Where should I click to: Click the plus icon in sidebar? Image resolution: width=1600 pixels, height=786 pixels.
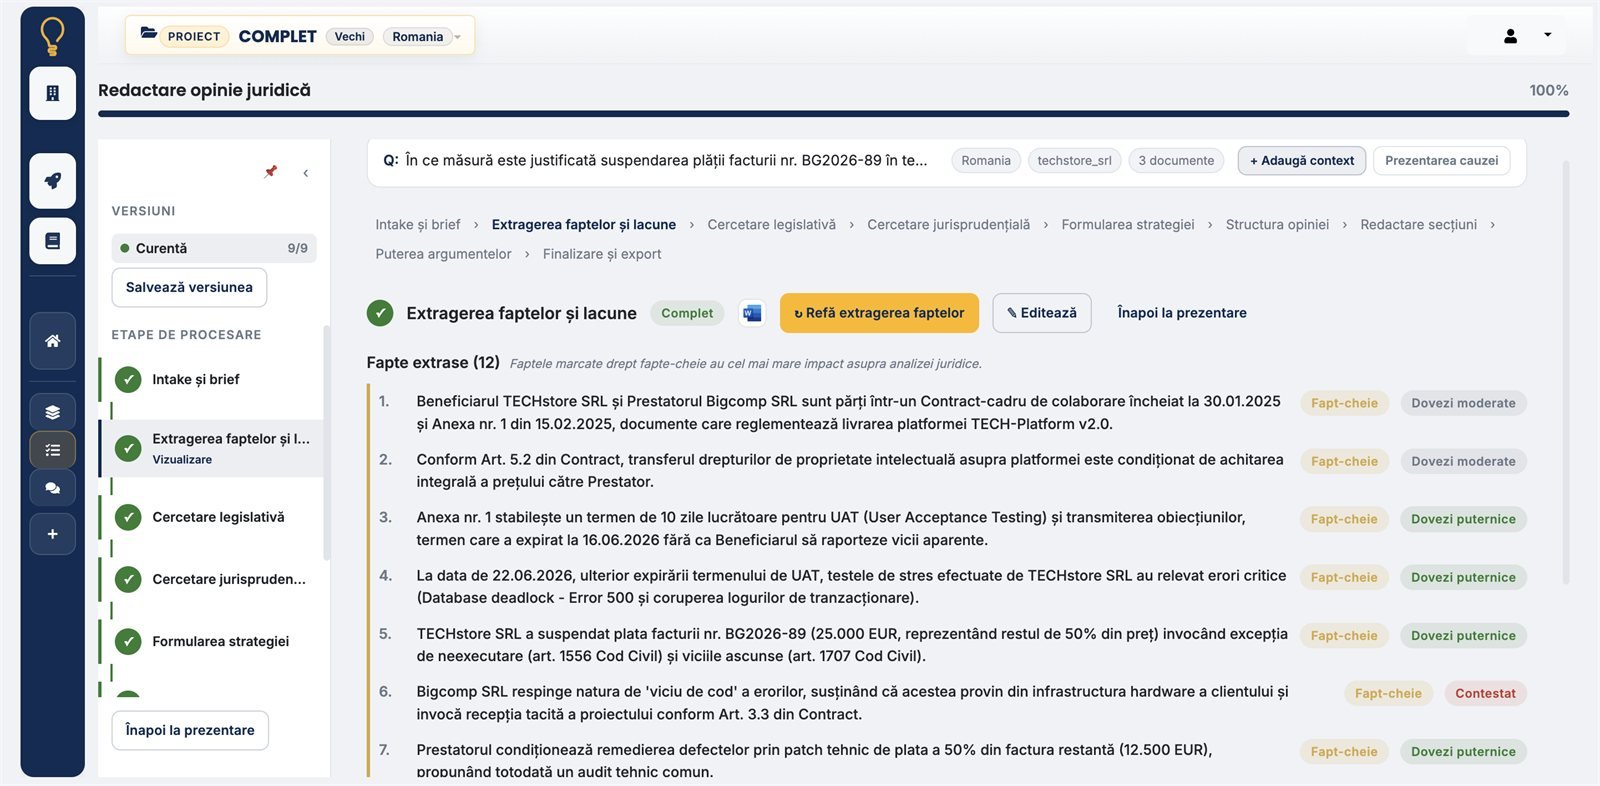coord(53,534)
